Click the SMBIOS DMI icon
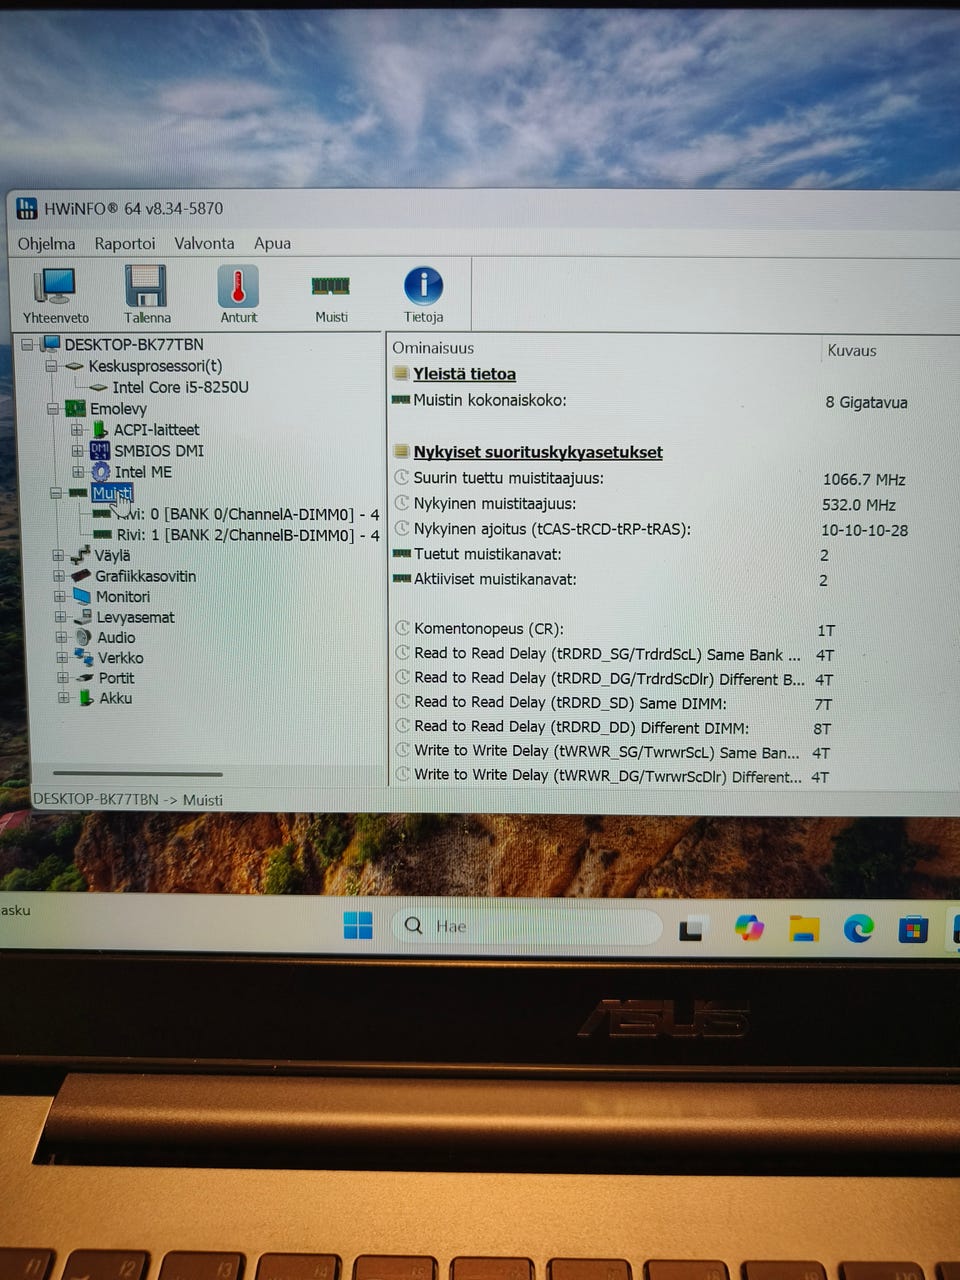 coord(100,450)
